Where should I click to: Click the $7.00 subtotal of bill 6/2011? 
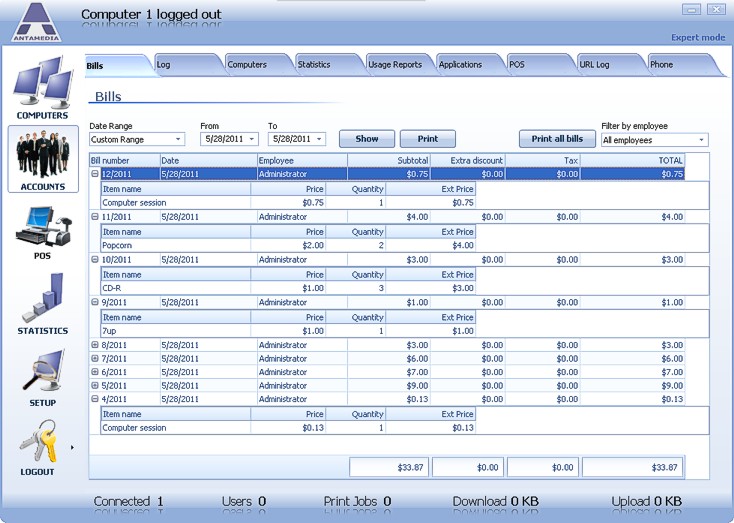point(417,372)
